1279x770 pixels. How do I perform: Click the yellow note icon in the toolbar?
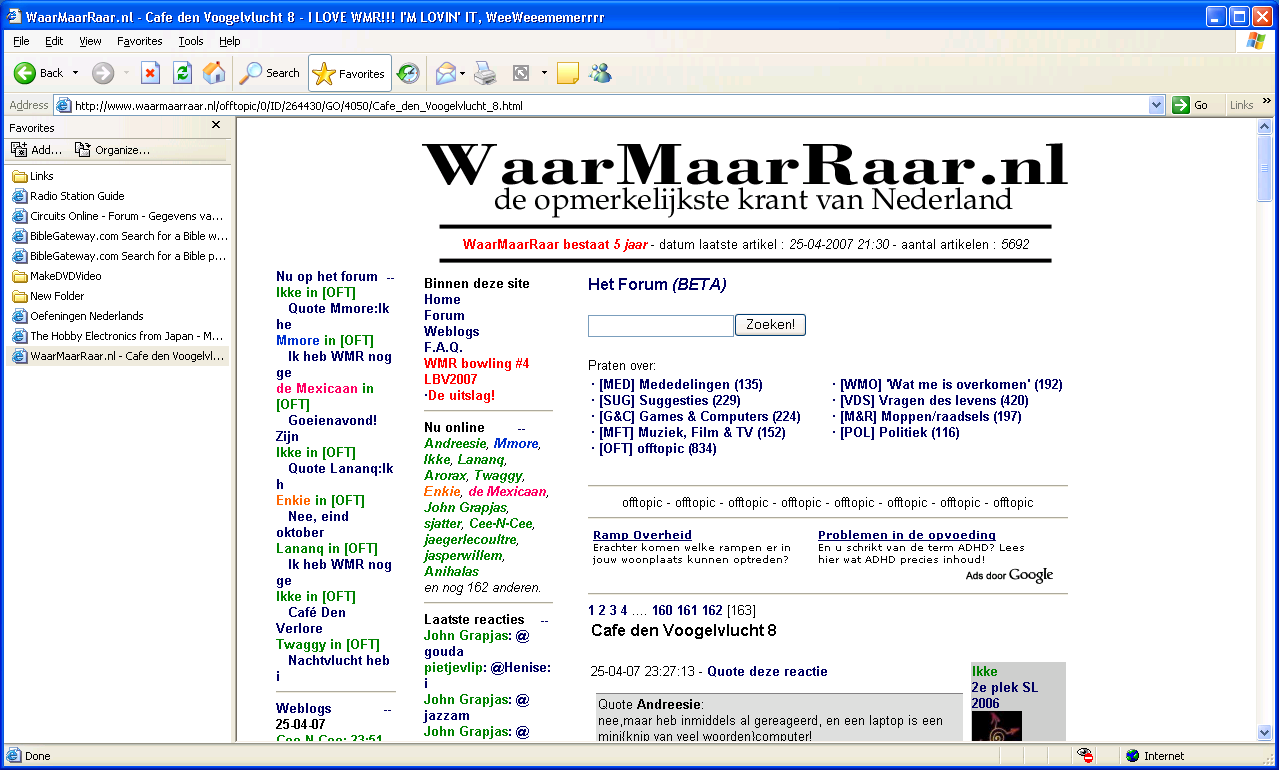coord(568,73)
